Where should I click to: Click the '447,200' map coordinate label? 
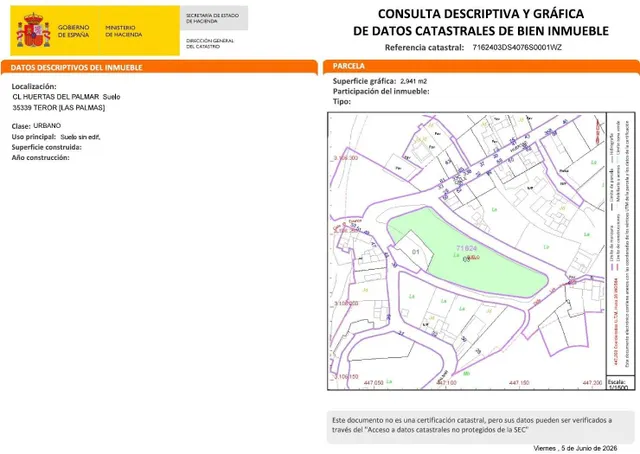(592, 383)
